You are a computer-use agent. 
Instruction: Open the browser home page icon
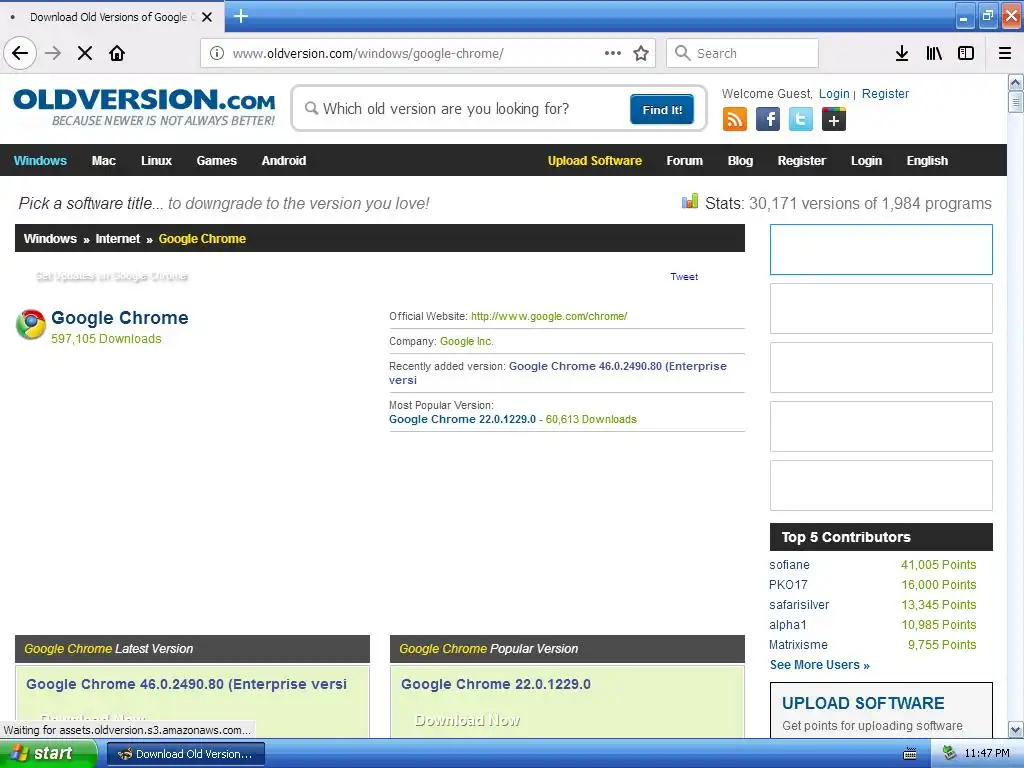click(117, 53)
